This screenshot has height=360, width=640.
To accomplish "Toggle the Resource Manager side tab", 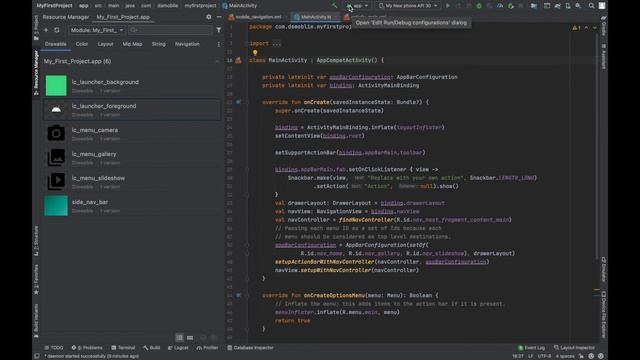I will coord(36,73).
